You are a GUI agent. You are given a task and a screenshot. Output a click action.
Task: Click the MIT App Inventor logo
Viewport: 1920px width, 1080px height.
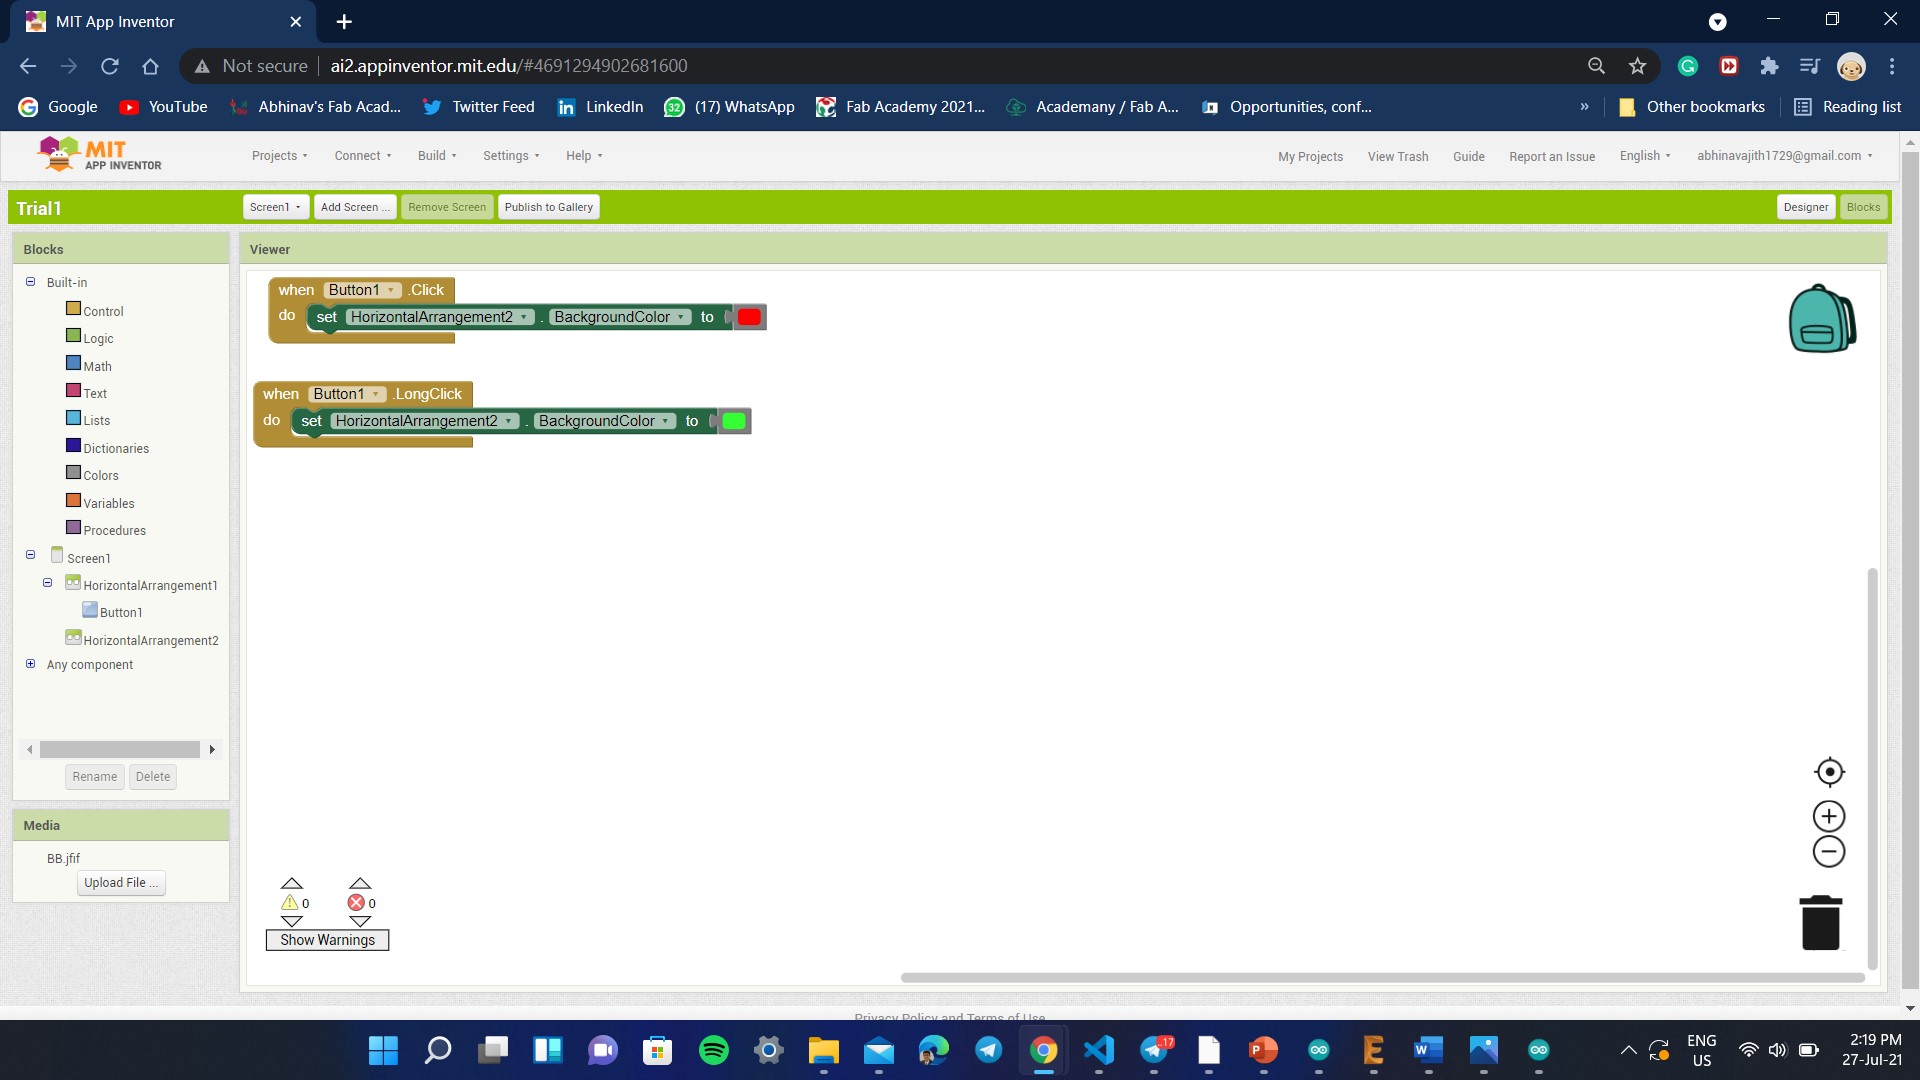(x=99, y=155)
